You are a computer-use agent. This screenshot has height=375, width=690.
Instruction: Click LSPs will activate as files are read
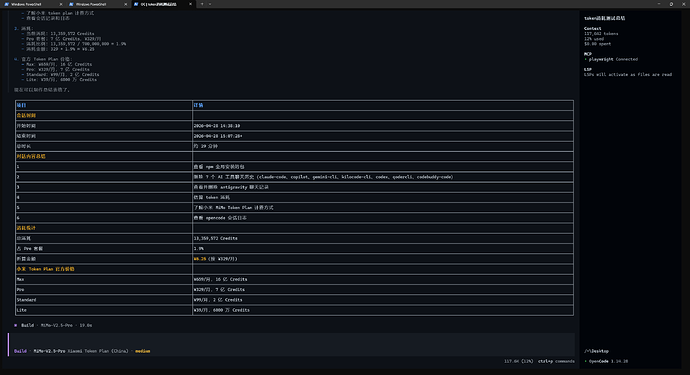(628, 75)
